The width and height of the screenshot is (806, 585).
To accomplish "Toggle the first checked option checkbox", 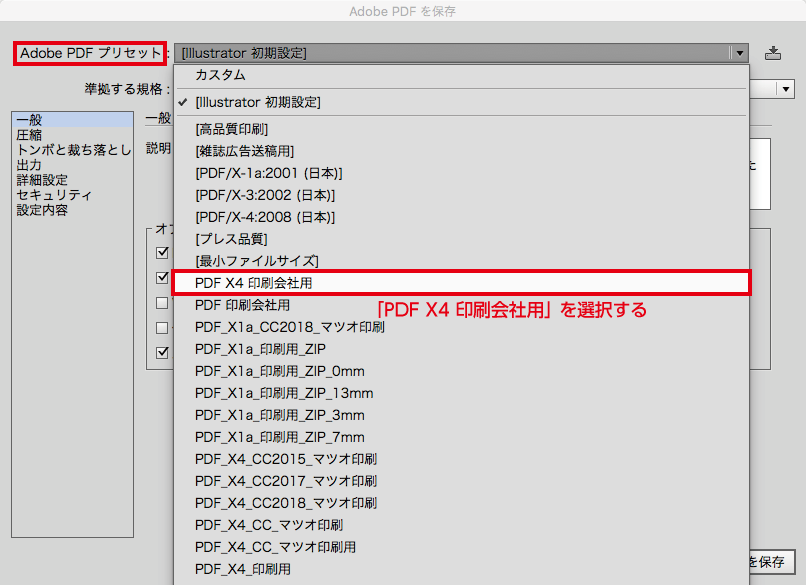I will pyautogui.click(x=162, y=252).
